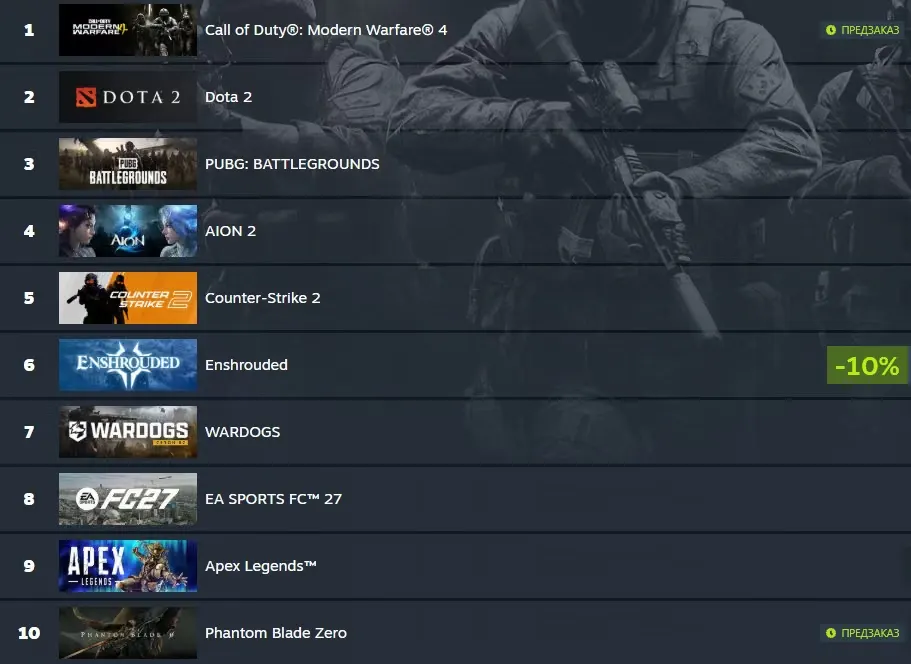The image size is (911, 664).
Task: Click the EA FC27 cover thumbnail
Action: (x=128, y=499)
